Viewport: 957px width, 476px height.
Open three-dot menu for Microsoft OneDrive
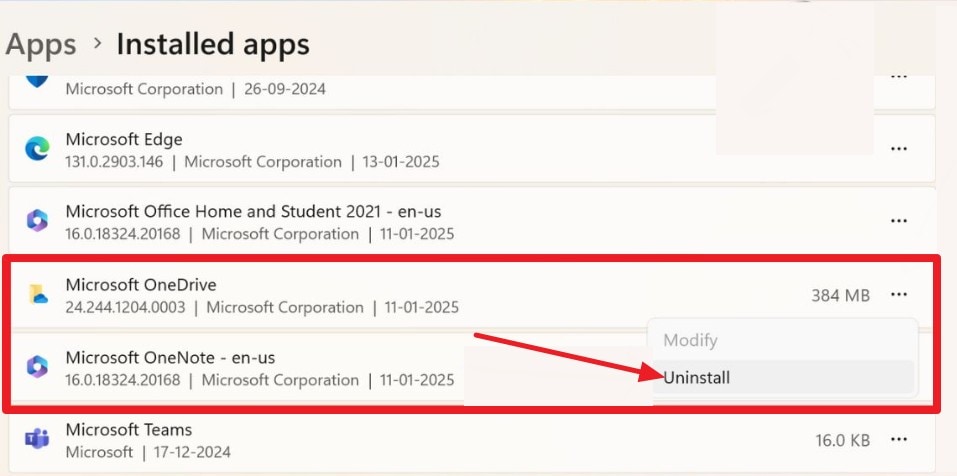898,294
